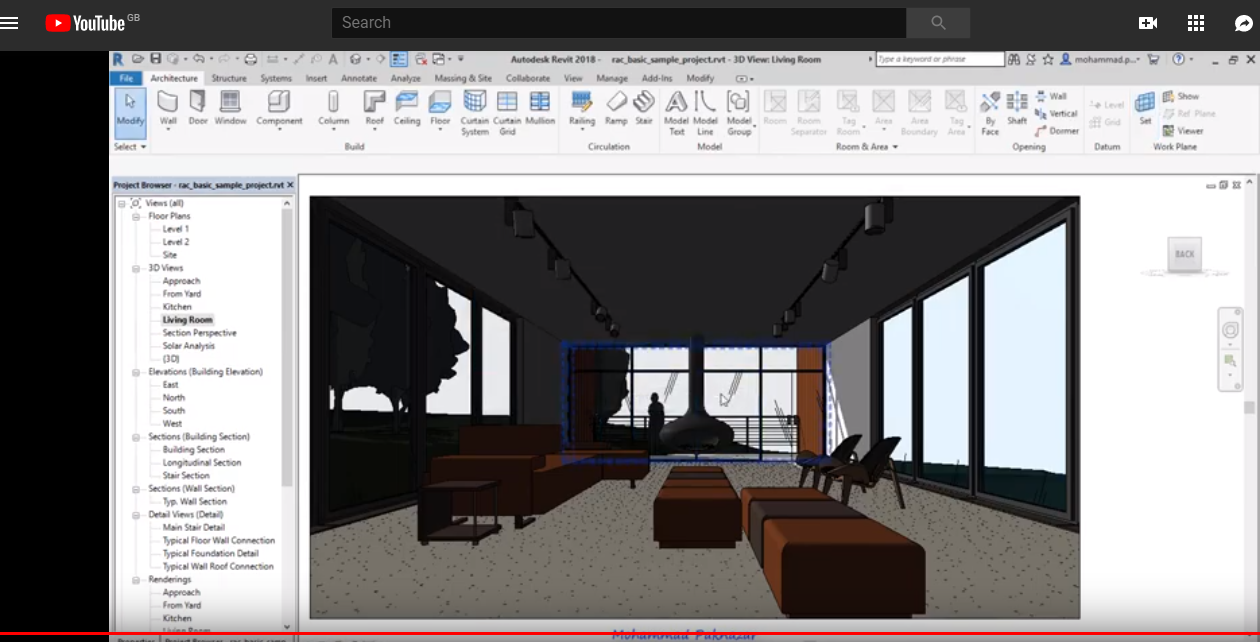Click the Component tool
Viewport: 1260px width, 642px height.
(279, 109)
